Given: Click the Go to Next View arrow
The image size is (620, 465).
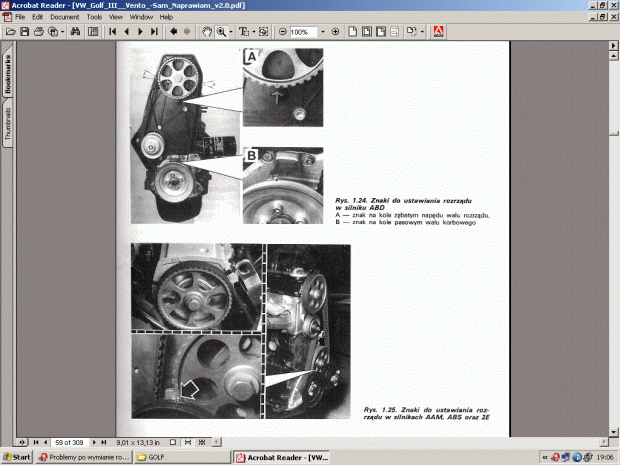Looking at the screenshot, I should (x=187, y=32).
